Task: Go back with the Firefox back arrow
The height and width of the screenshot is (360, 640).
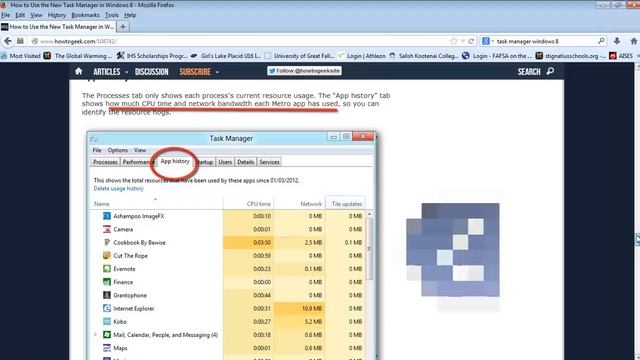Action: point(8,41)
